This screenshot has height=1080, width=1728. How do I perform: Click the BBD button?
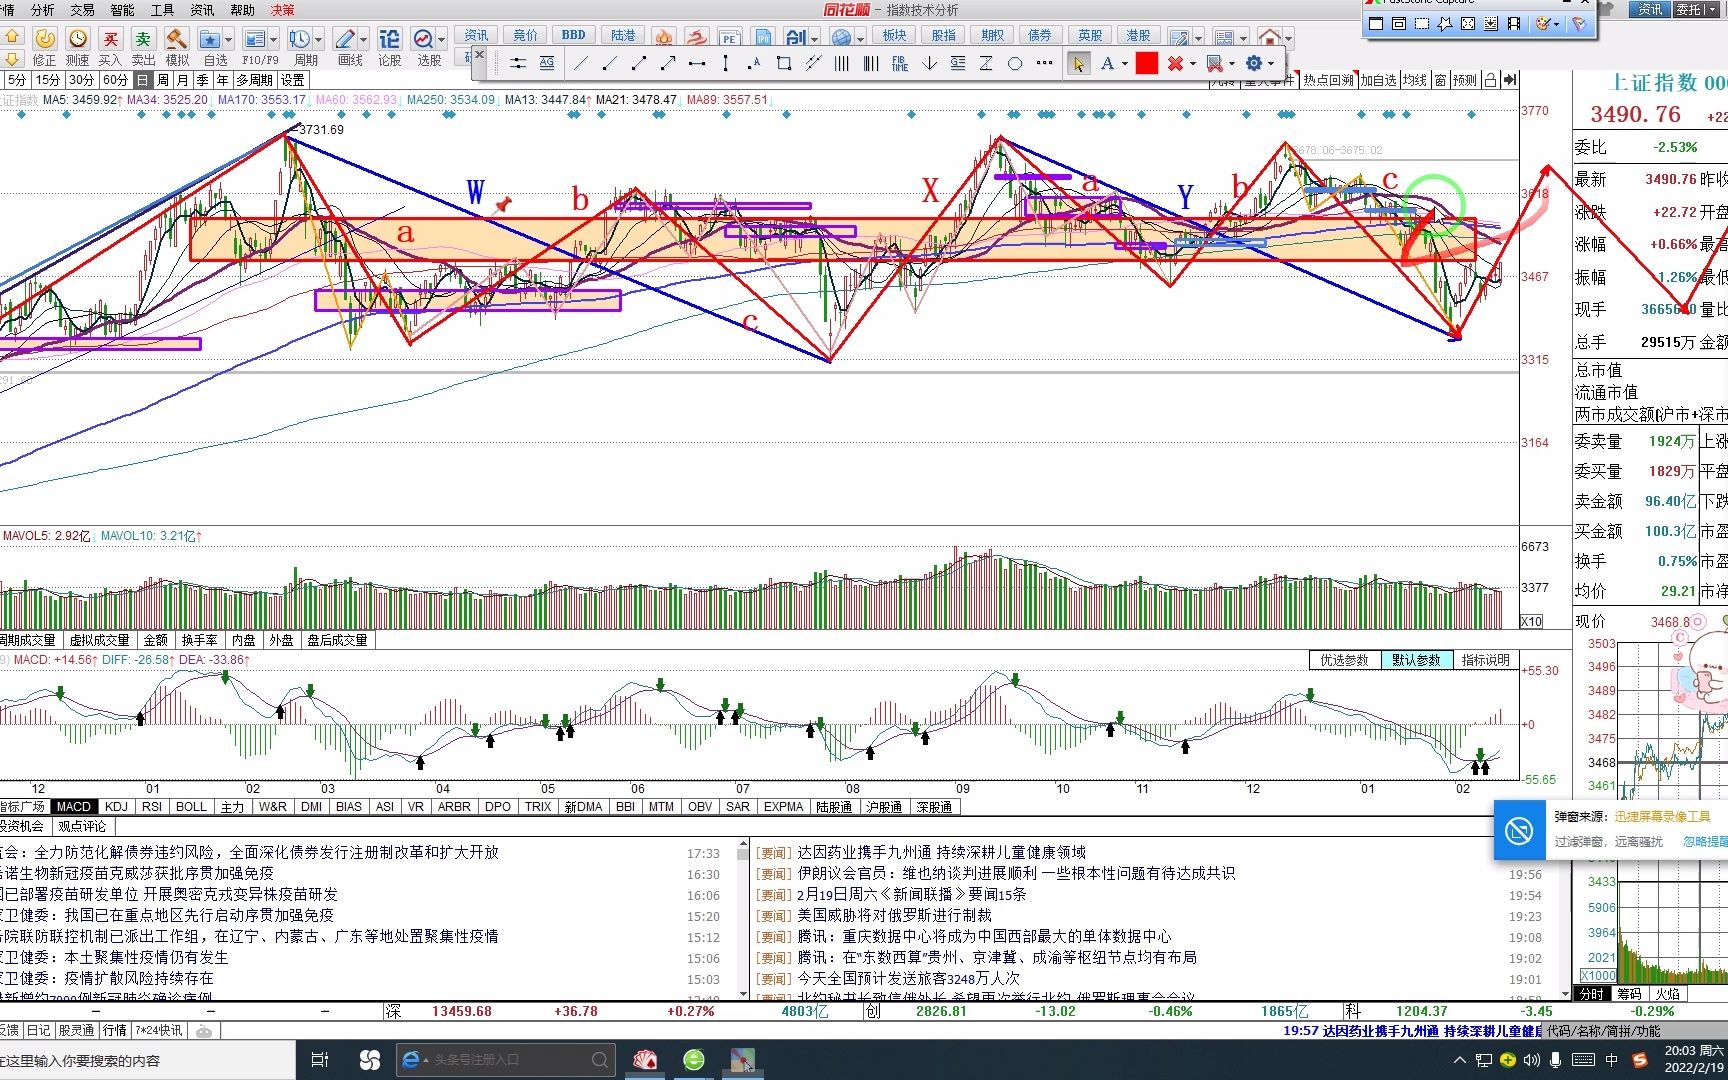pos(574,35)
